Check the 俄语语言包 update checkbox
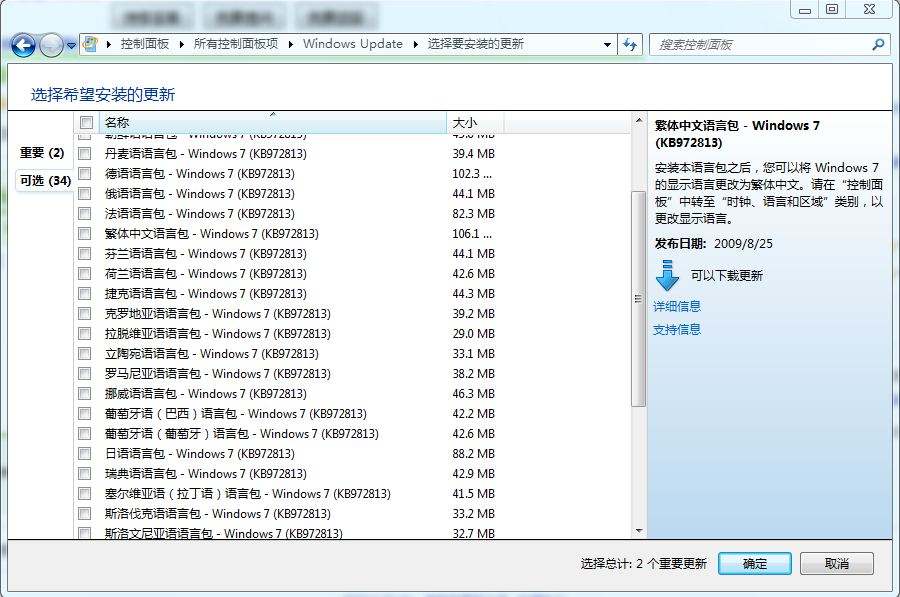Image resolution: width=900 pixels, height=597 pixels. coord(84,193)
